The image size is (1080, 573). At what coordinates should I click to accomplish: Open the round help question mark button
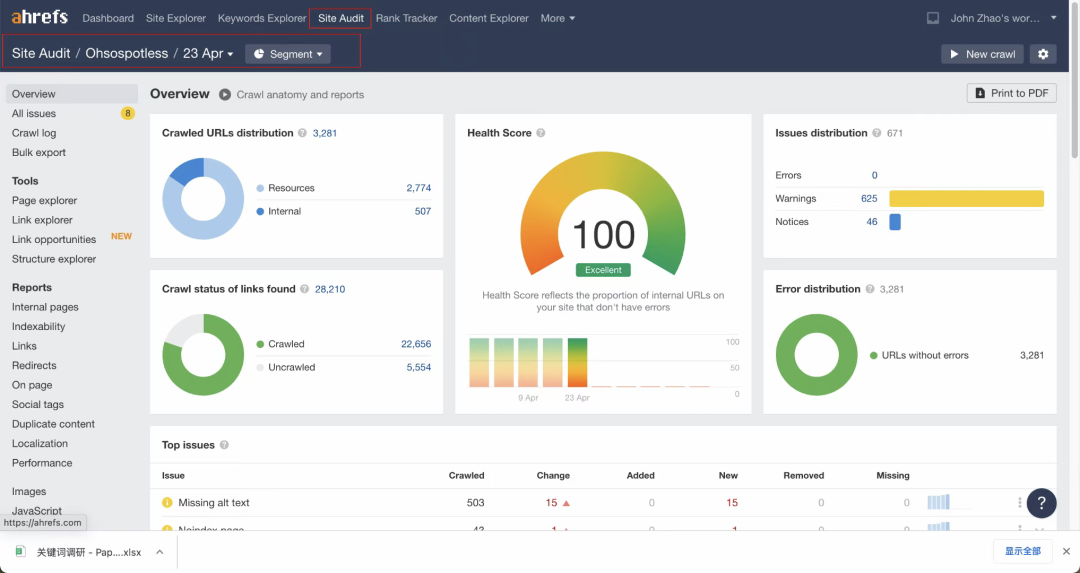1041,503
